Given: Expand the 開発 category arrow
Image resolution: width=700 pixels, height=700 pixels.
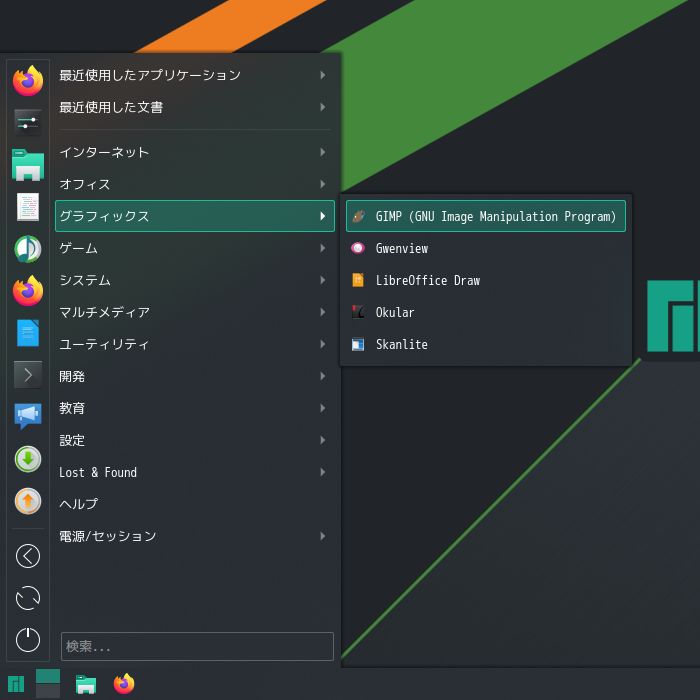Looking at the screenshot, I should (322, 376).
